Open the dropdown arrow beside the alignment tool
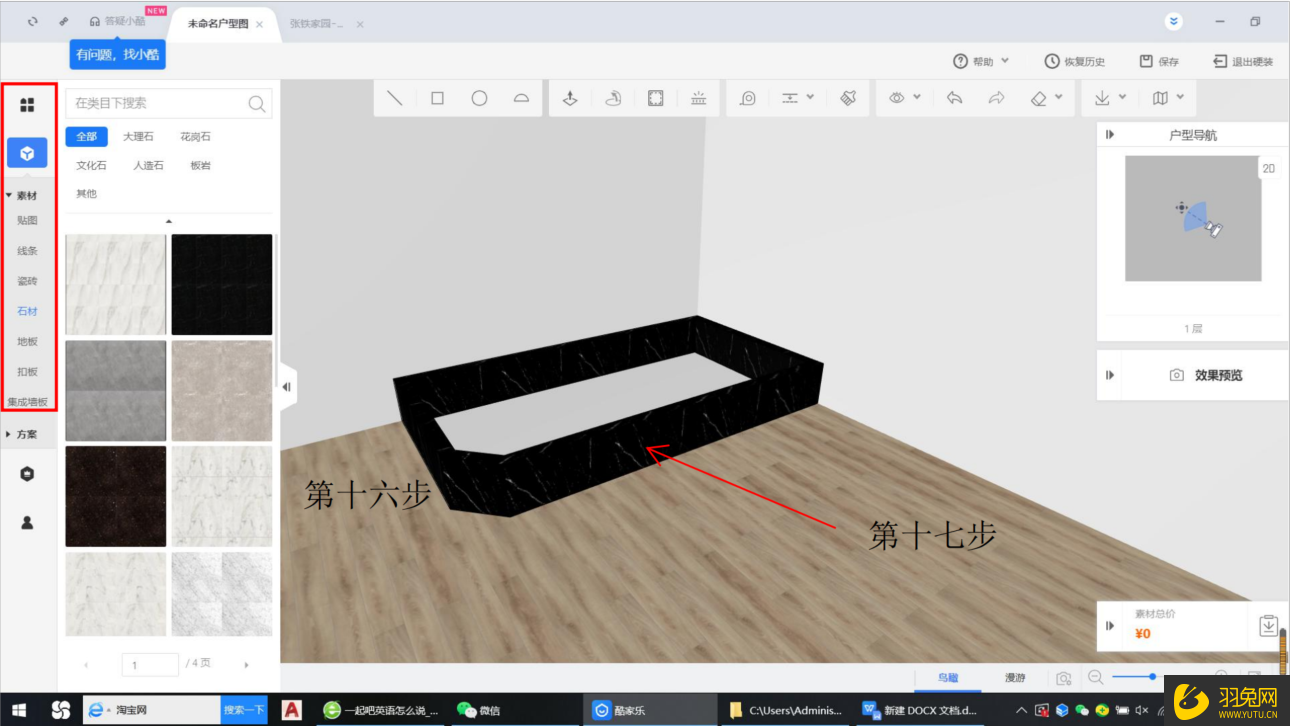 point(810,97)
